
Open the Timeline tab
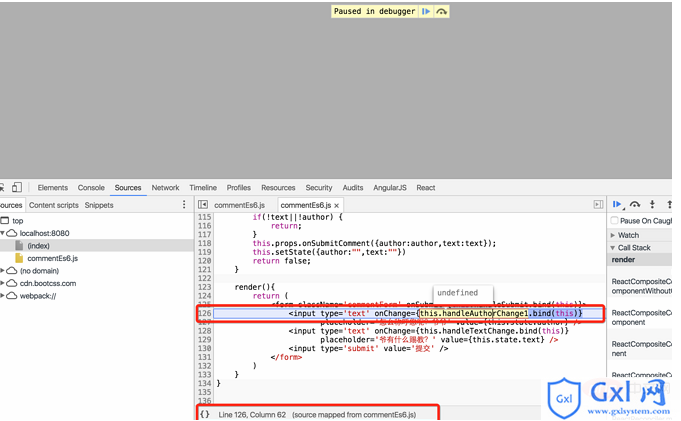coord(203,188)
